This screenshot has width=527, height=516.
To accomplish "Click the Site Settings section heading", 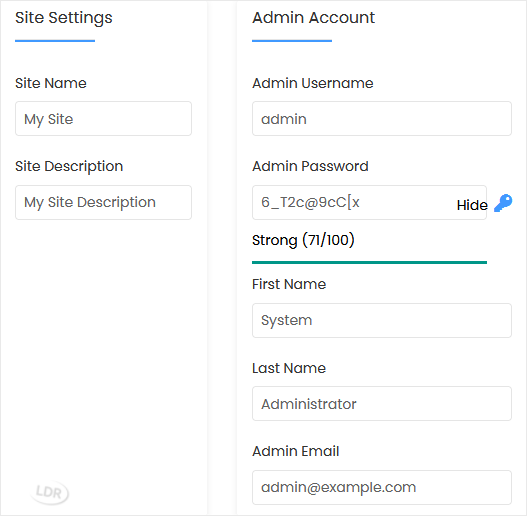I will click(64, 18).
